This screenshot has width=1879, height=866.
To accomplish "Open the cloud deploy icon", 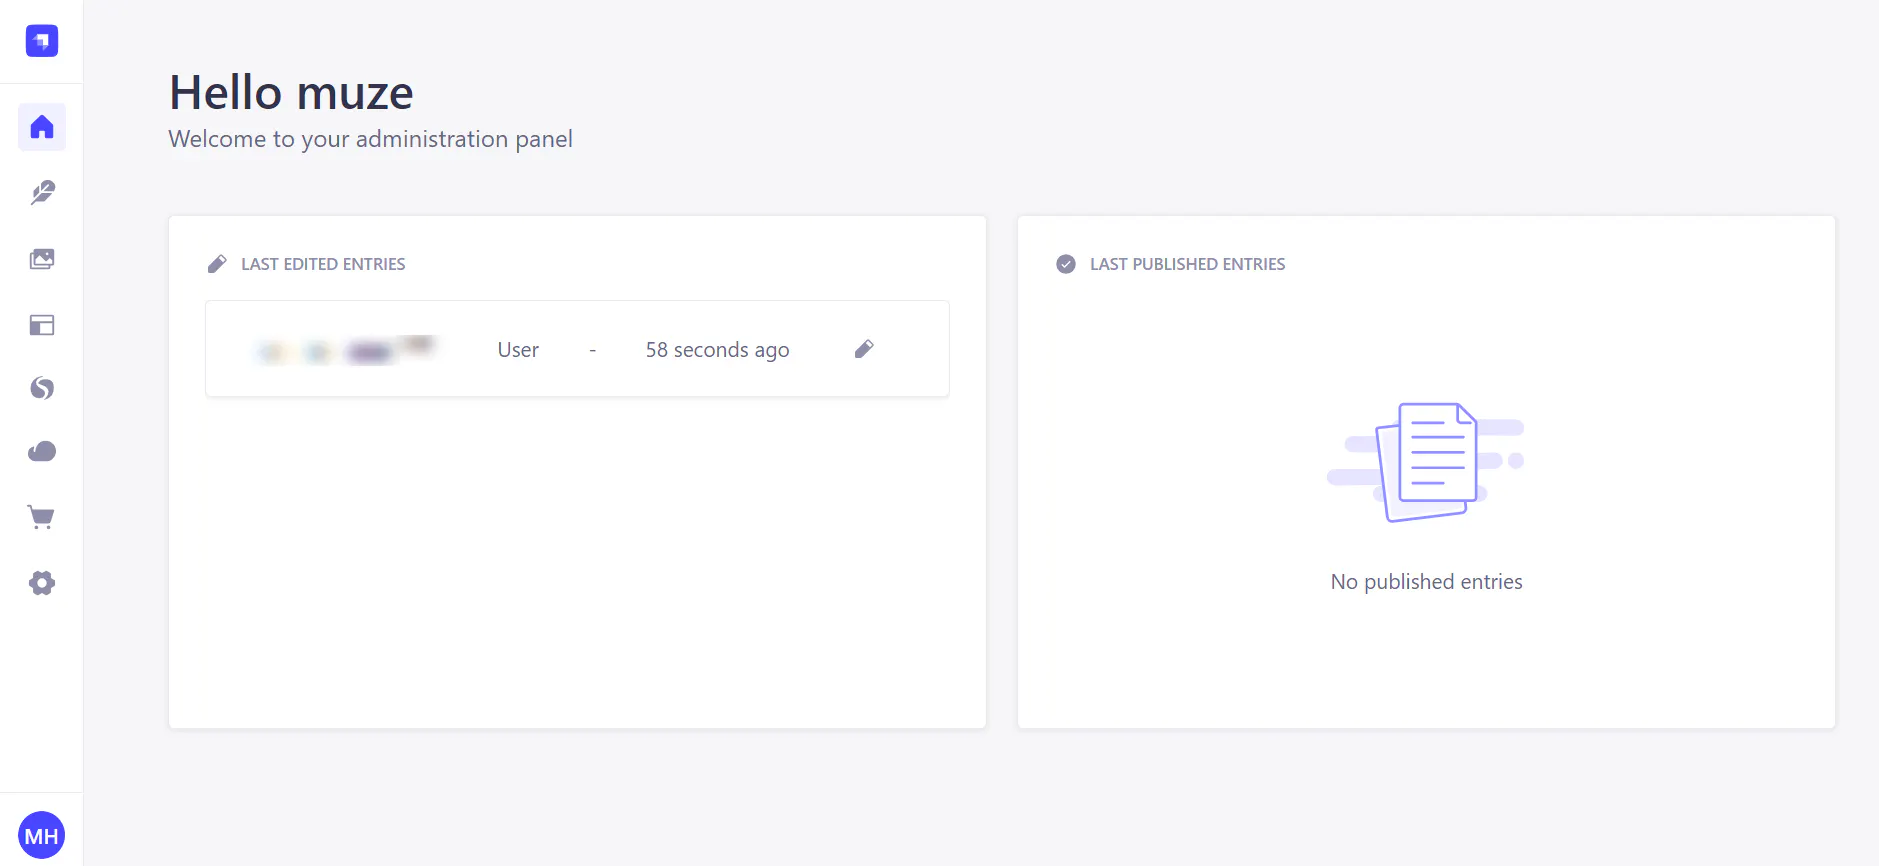I will 42,452.
